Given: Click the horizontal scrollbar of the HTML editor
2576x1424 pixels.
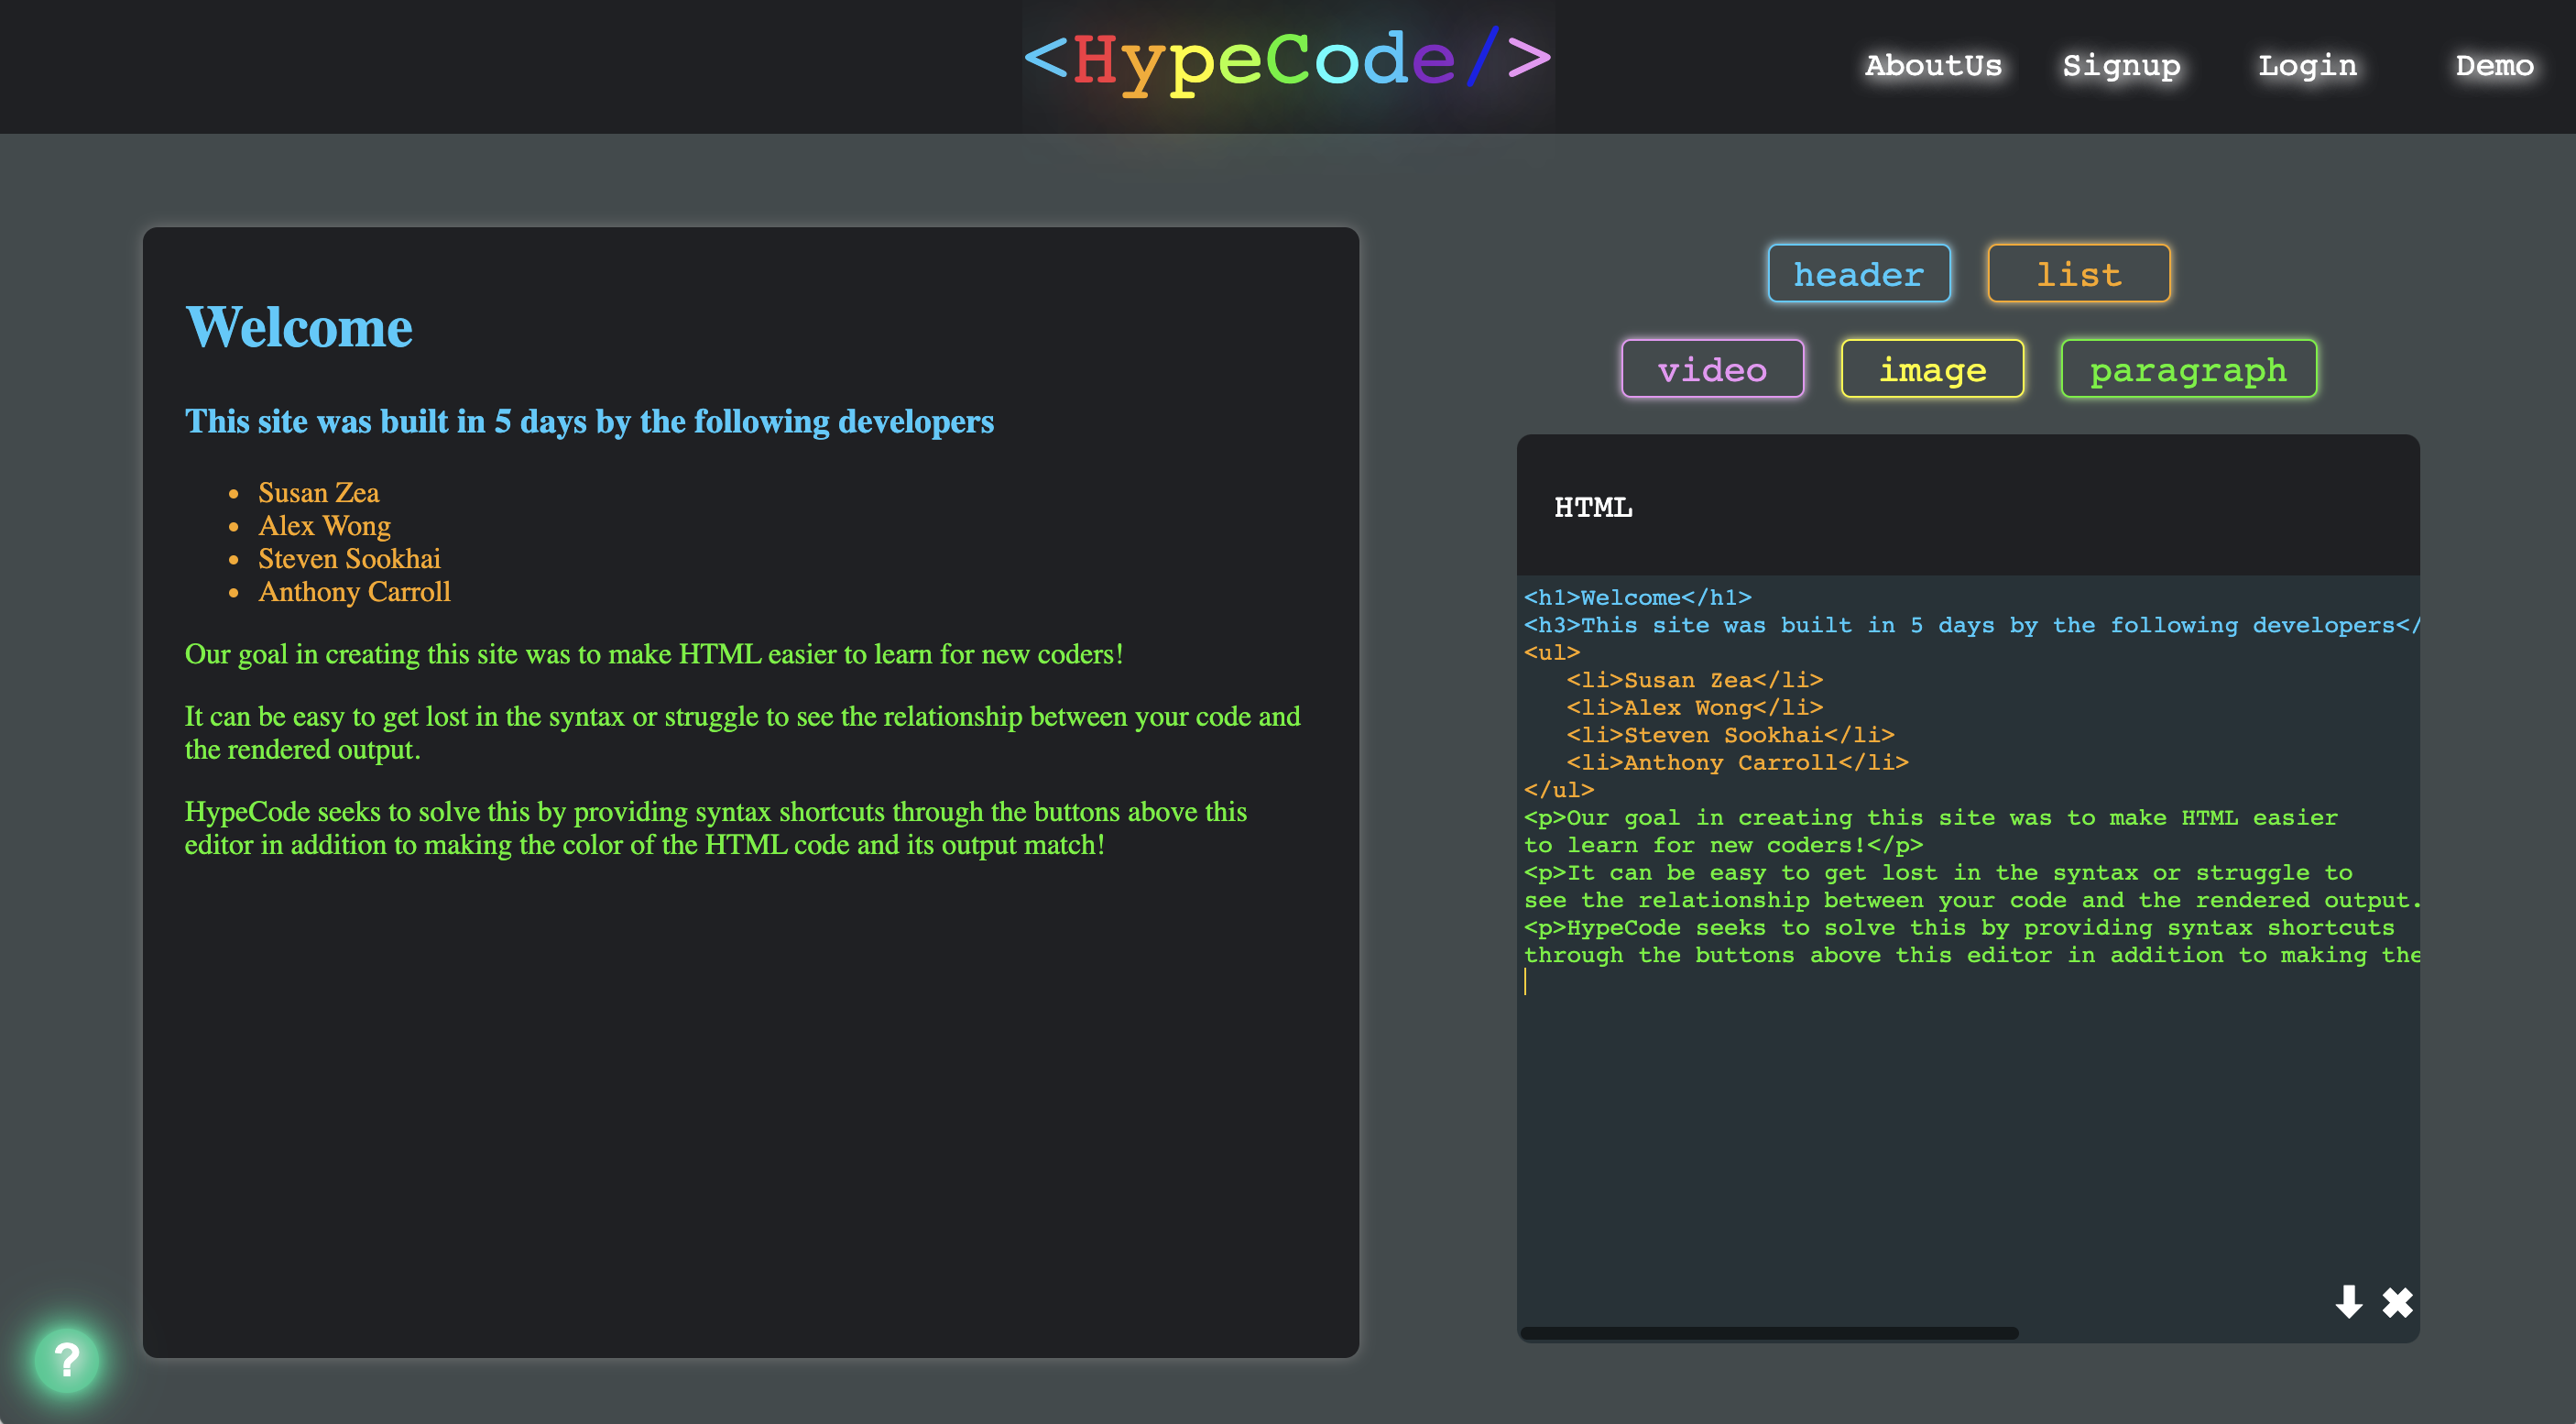Looking at the screenshot, I should [1770, 1332].
